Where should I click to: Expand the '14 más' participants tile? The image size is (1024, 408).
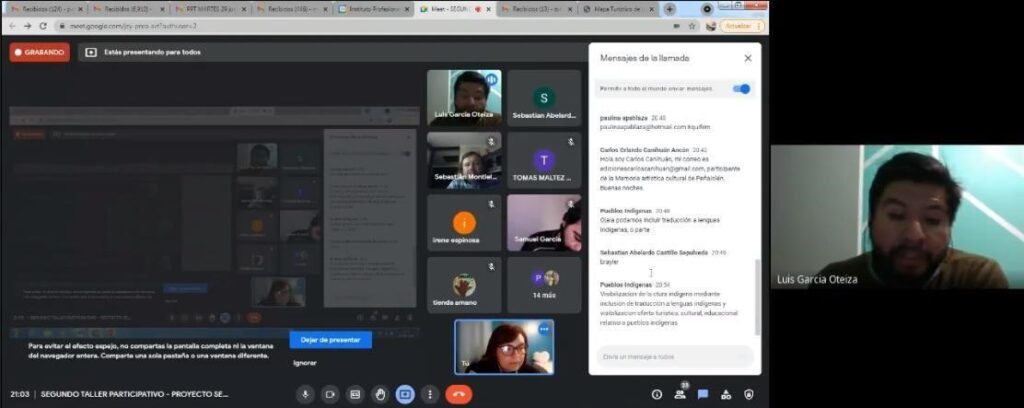click(x=544, y=285)
